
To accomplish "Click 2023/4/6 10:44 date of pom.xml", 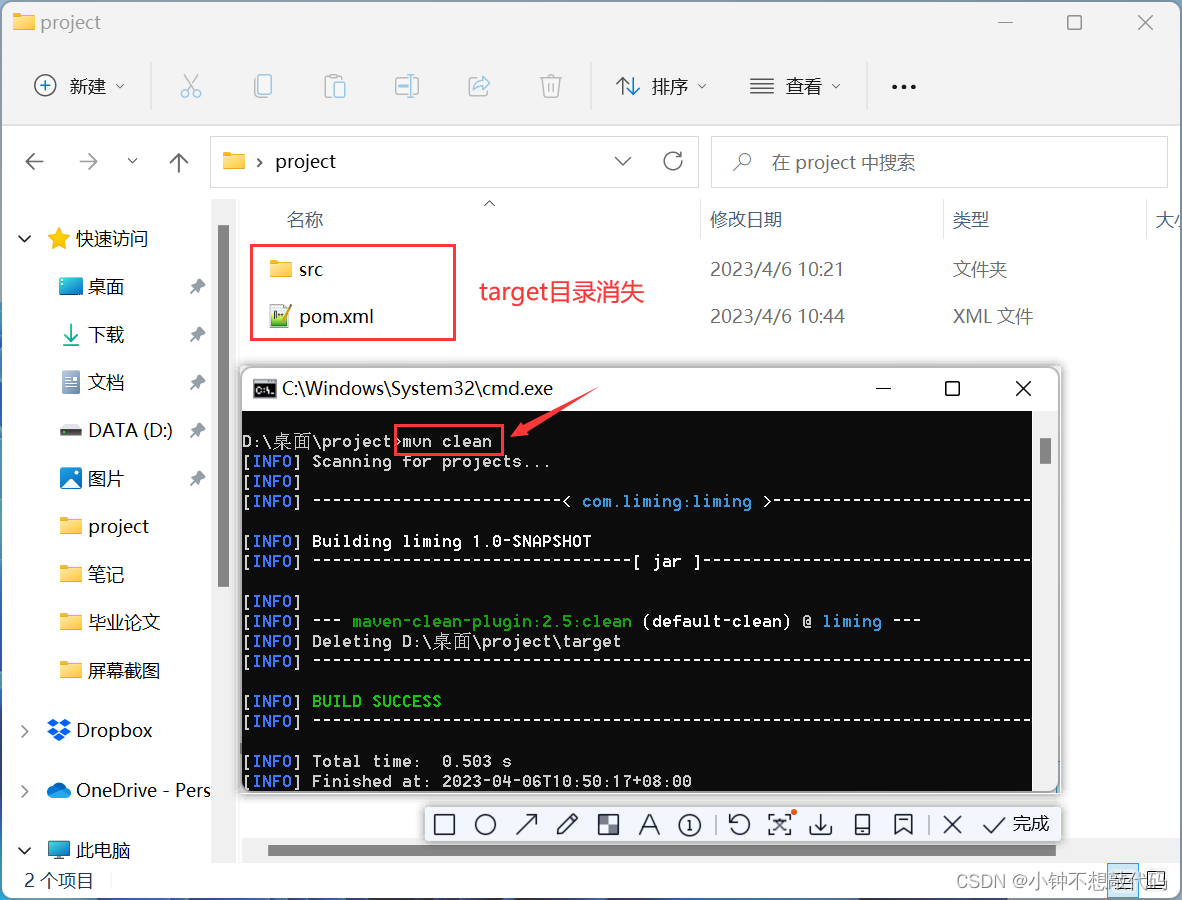I will coord(777,317).
